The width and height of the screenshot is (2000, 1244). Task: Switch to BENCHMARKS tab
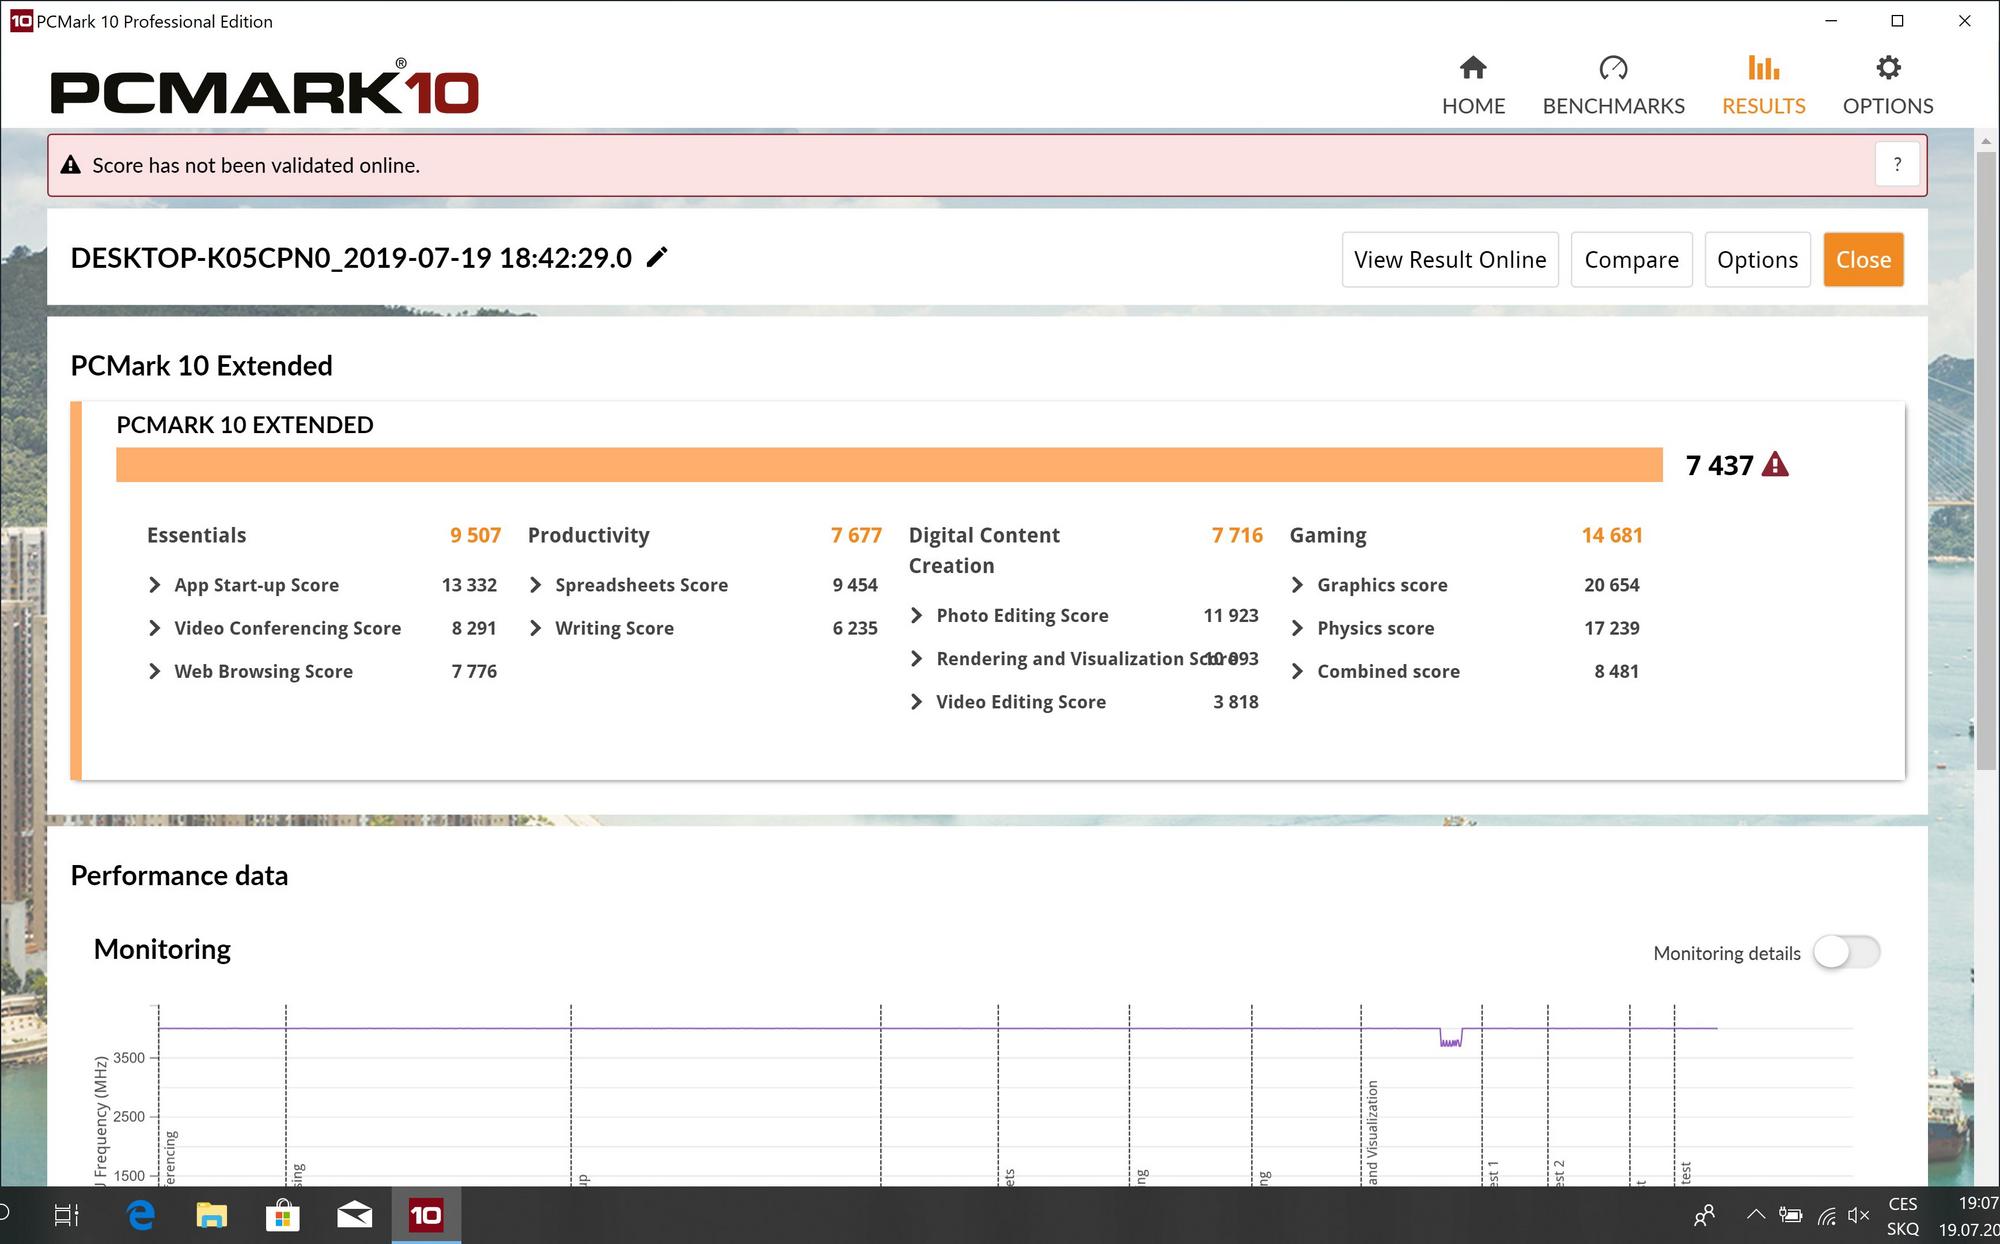pyautogui.click(x=1613, y=86)
